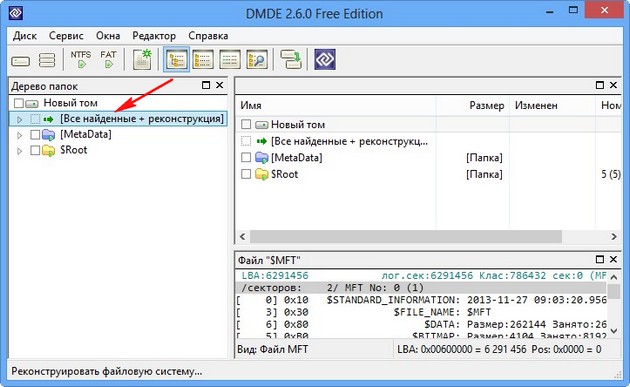Image resolution: width=630 pixels, height=387 pixels.
Task: Expand the $Root tree node
Action: click(19, 152)
